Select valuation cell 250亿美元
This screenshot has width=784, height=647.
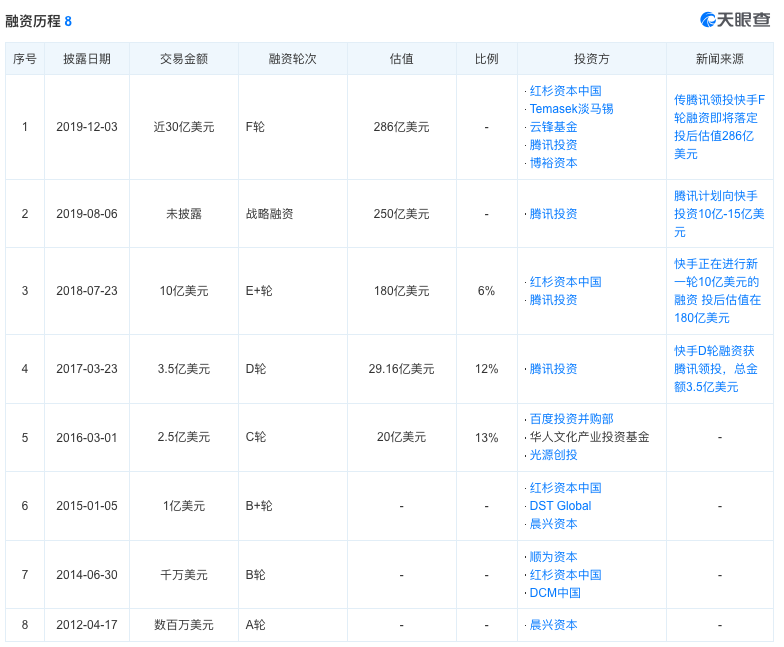pos(402,214)
